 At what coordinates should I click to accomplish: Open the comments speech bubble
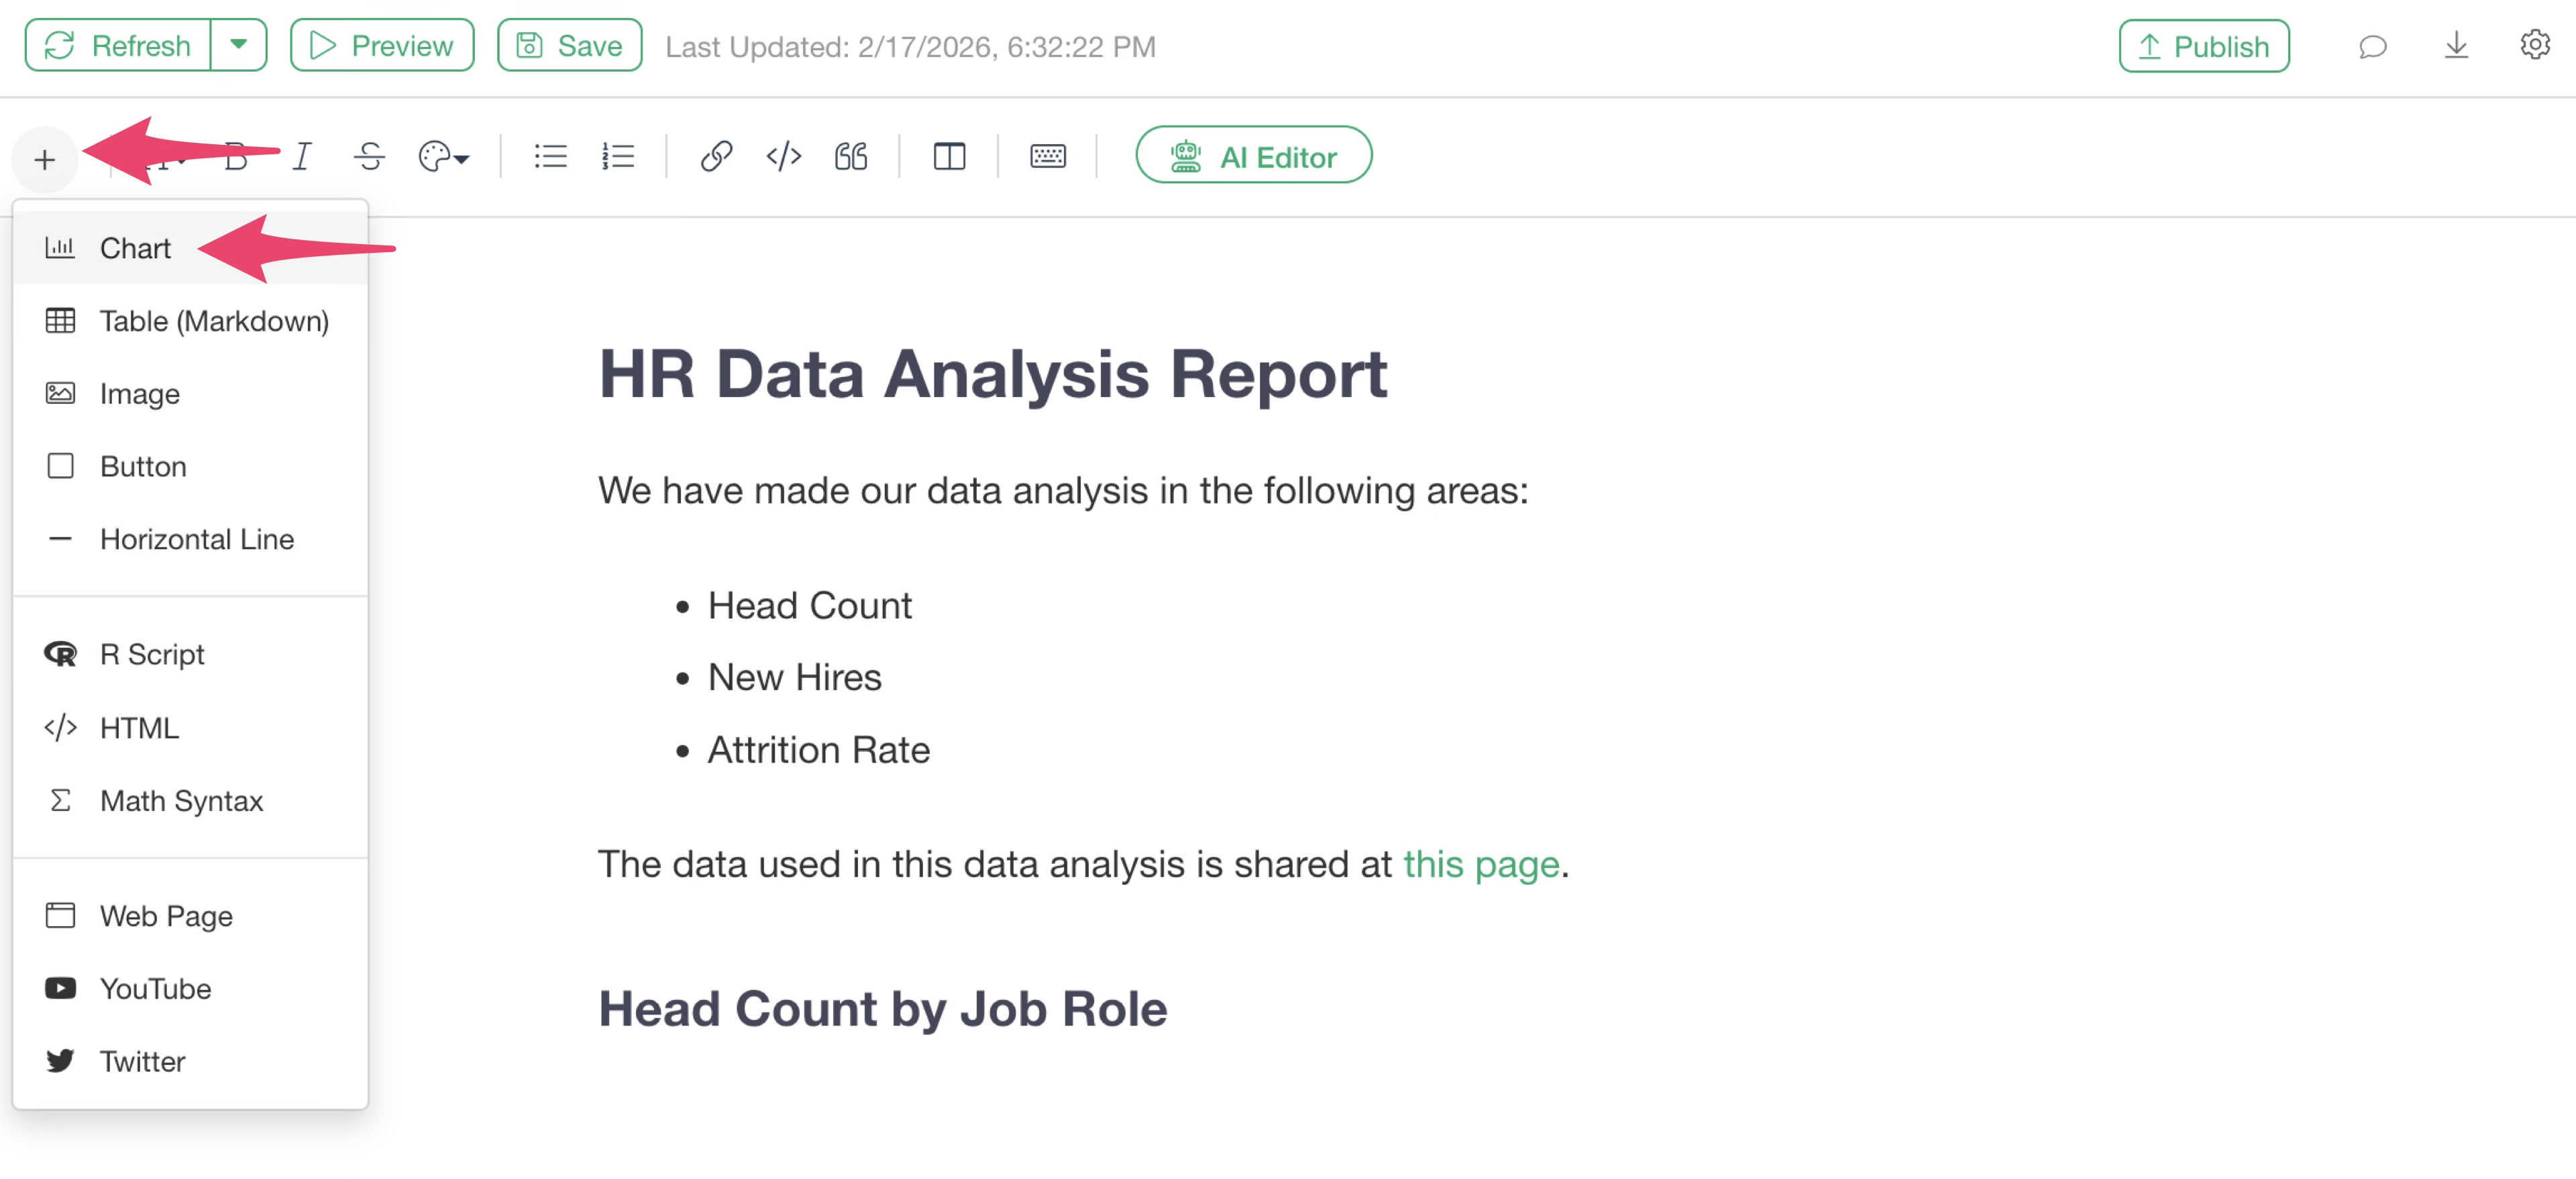coord(2372,47)
